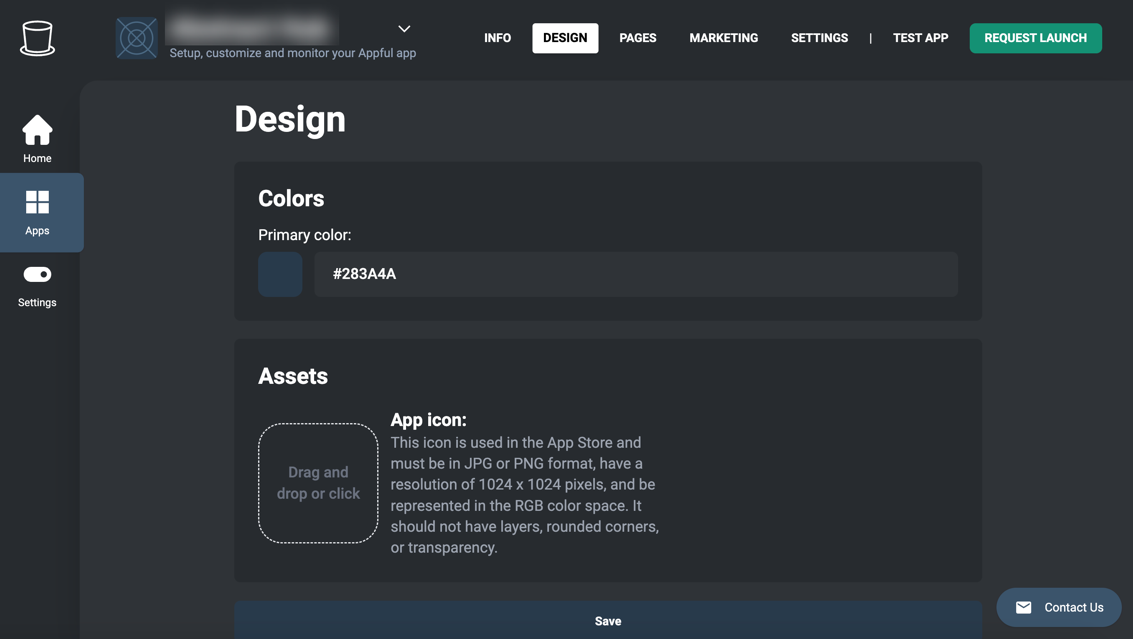Click the blurred app name title
Image resolution: width=1133 pixels, height=639 pixels.
click(252, 28)
